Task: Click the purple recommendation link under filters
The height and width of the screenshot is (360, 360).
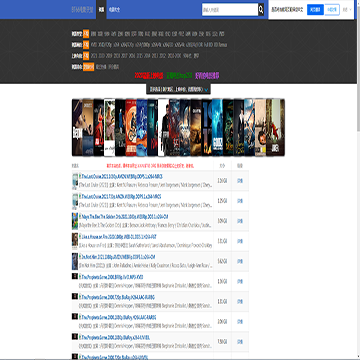Action: tap(207, 76)
